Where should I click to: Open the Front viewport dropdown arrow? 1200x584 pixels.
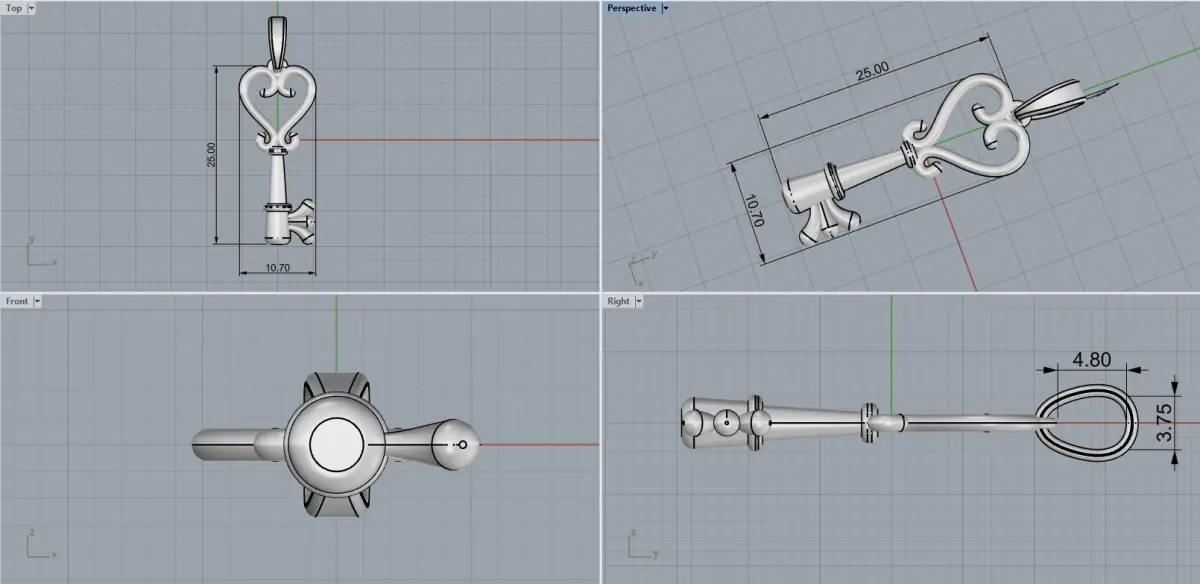coord(37,301)
